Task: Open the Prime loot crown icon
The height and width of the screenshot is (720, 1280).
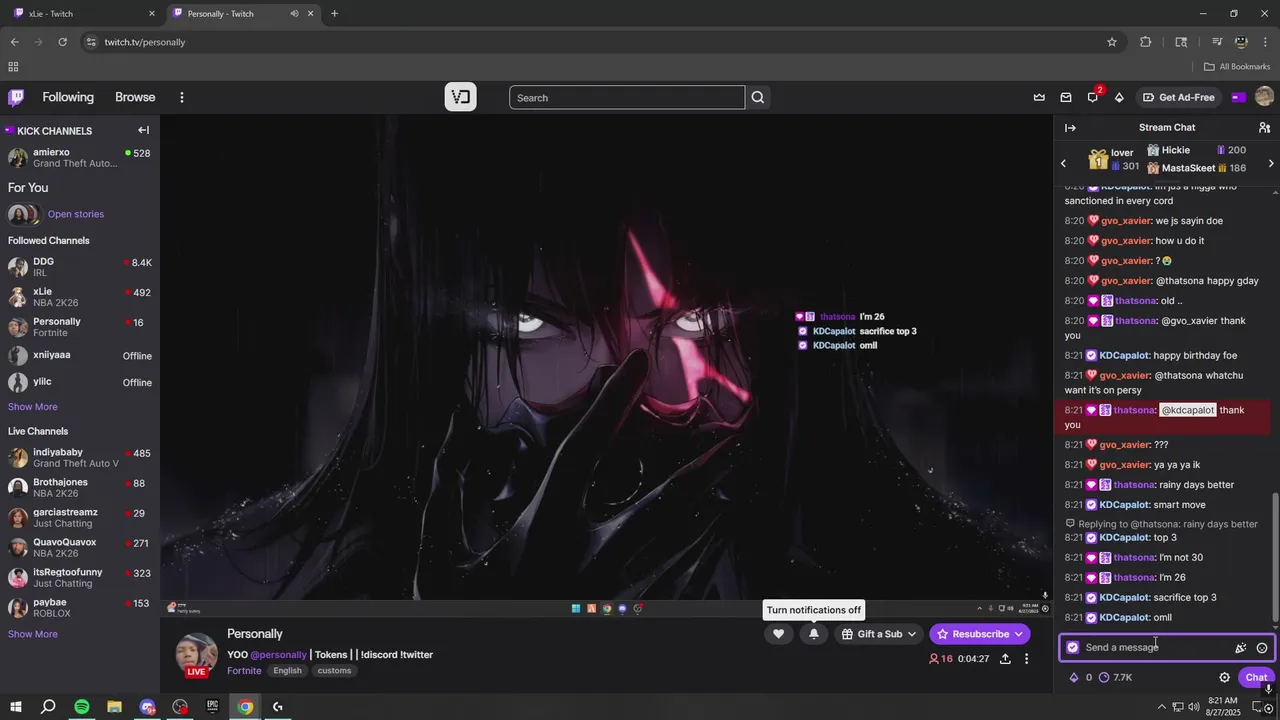Action: pyautogui.click(x=1039, y=97)
